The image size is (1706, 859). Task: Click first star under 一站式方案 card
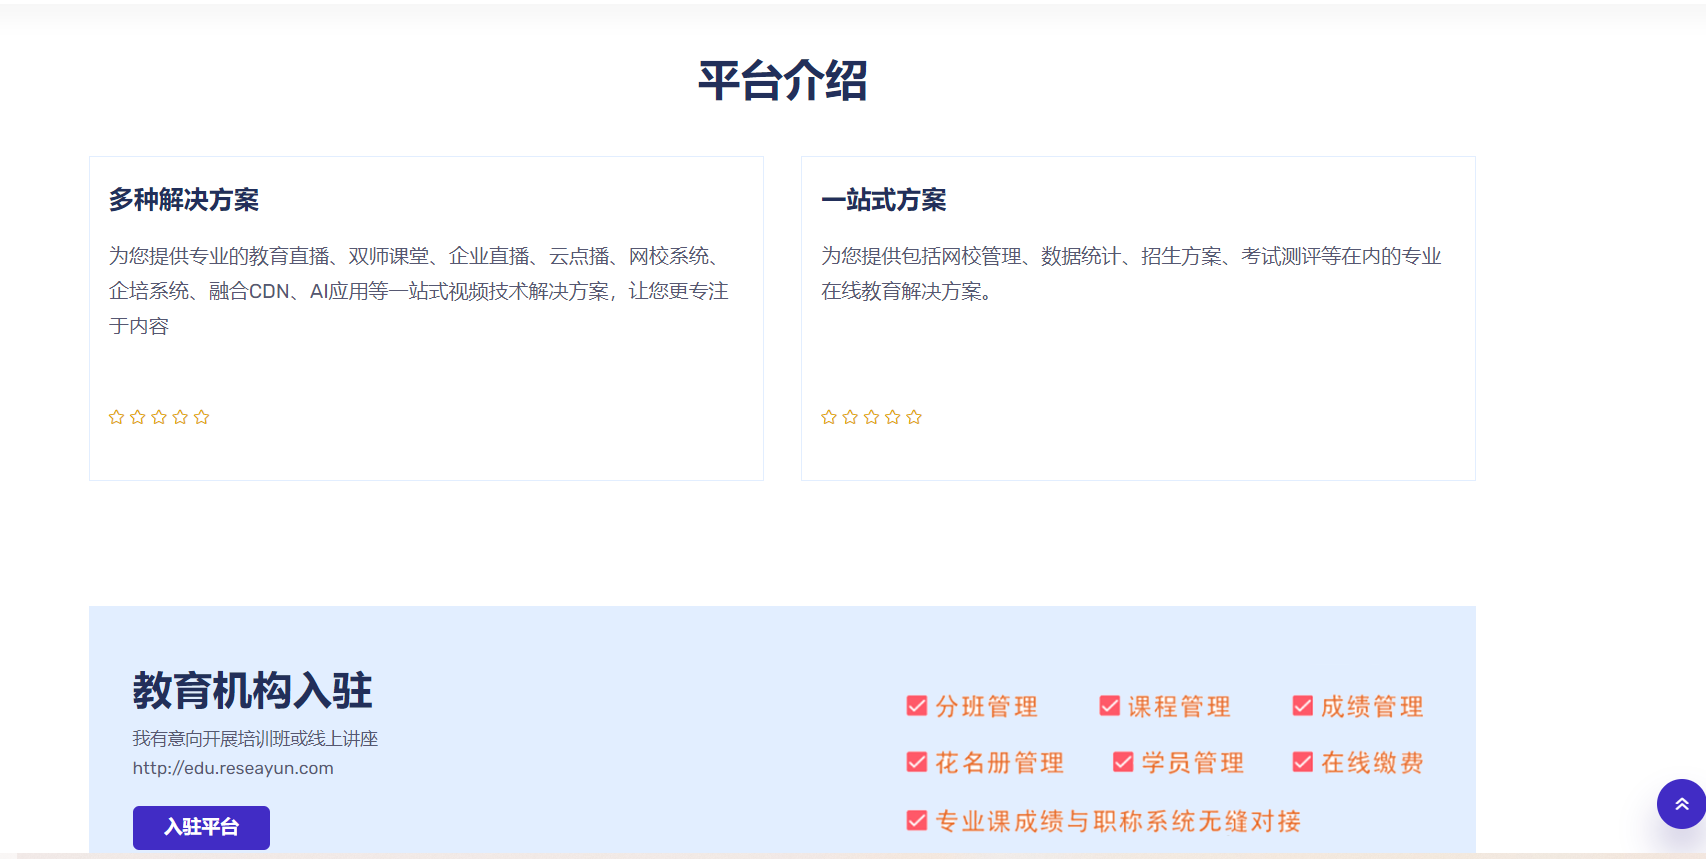coord(829,417)
